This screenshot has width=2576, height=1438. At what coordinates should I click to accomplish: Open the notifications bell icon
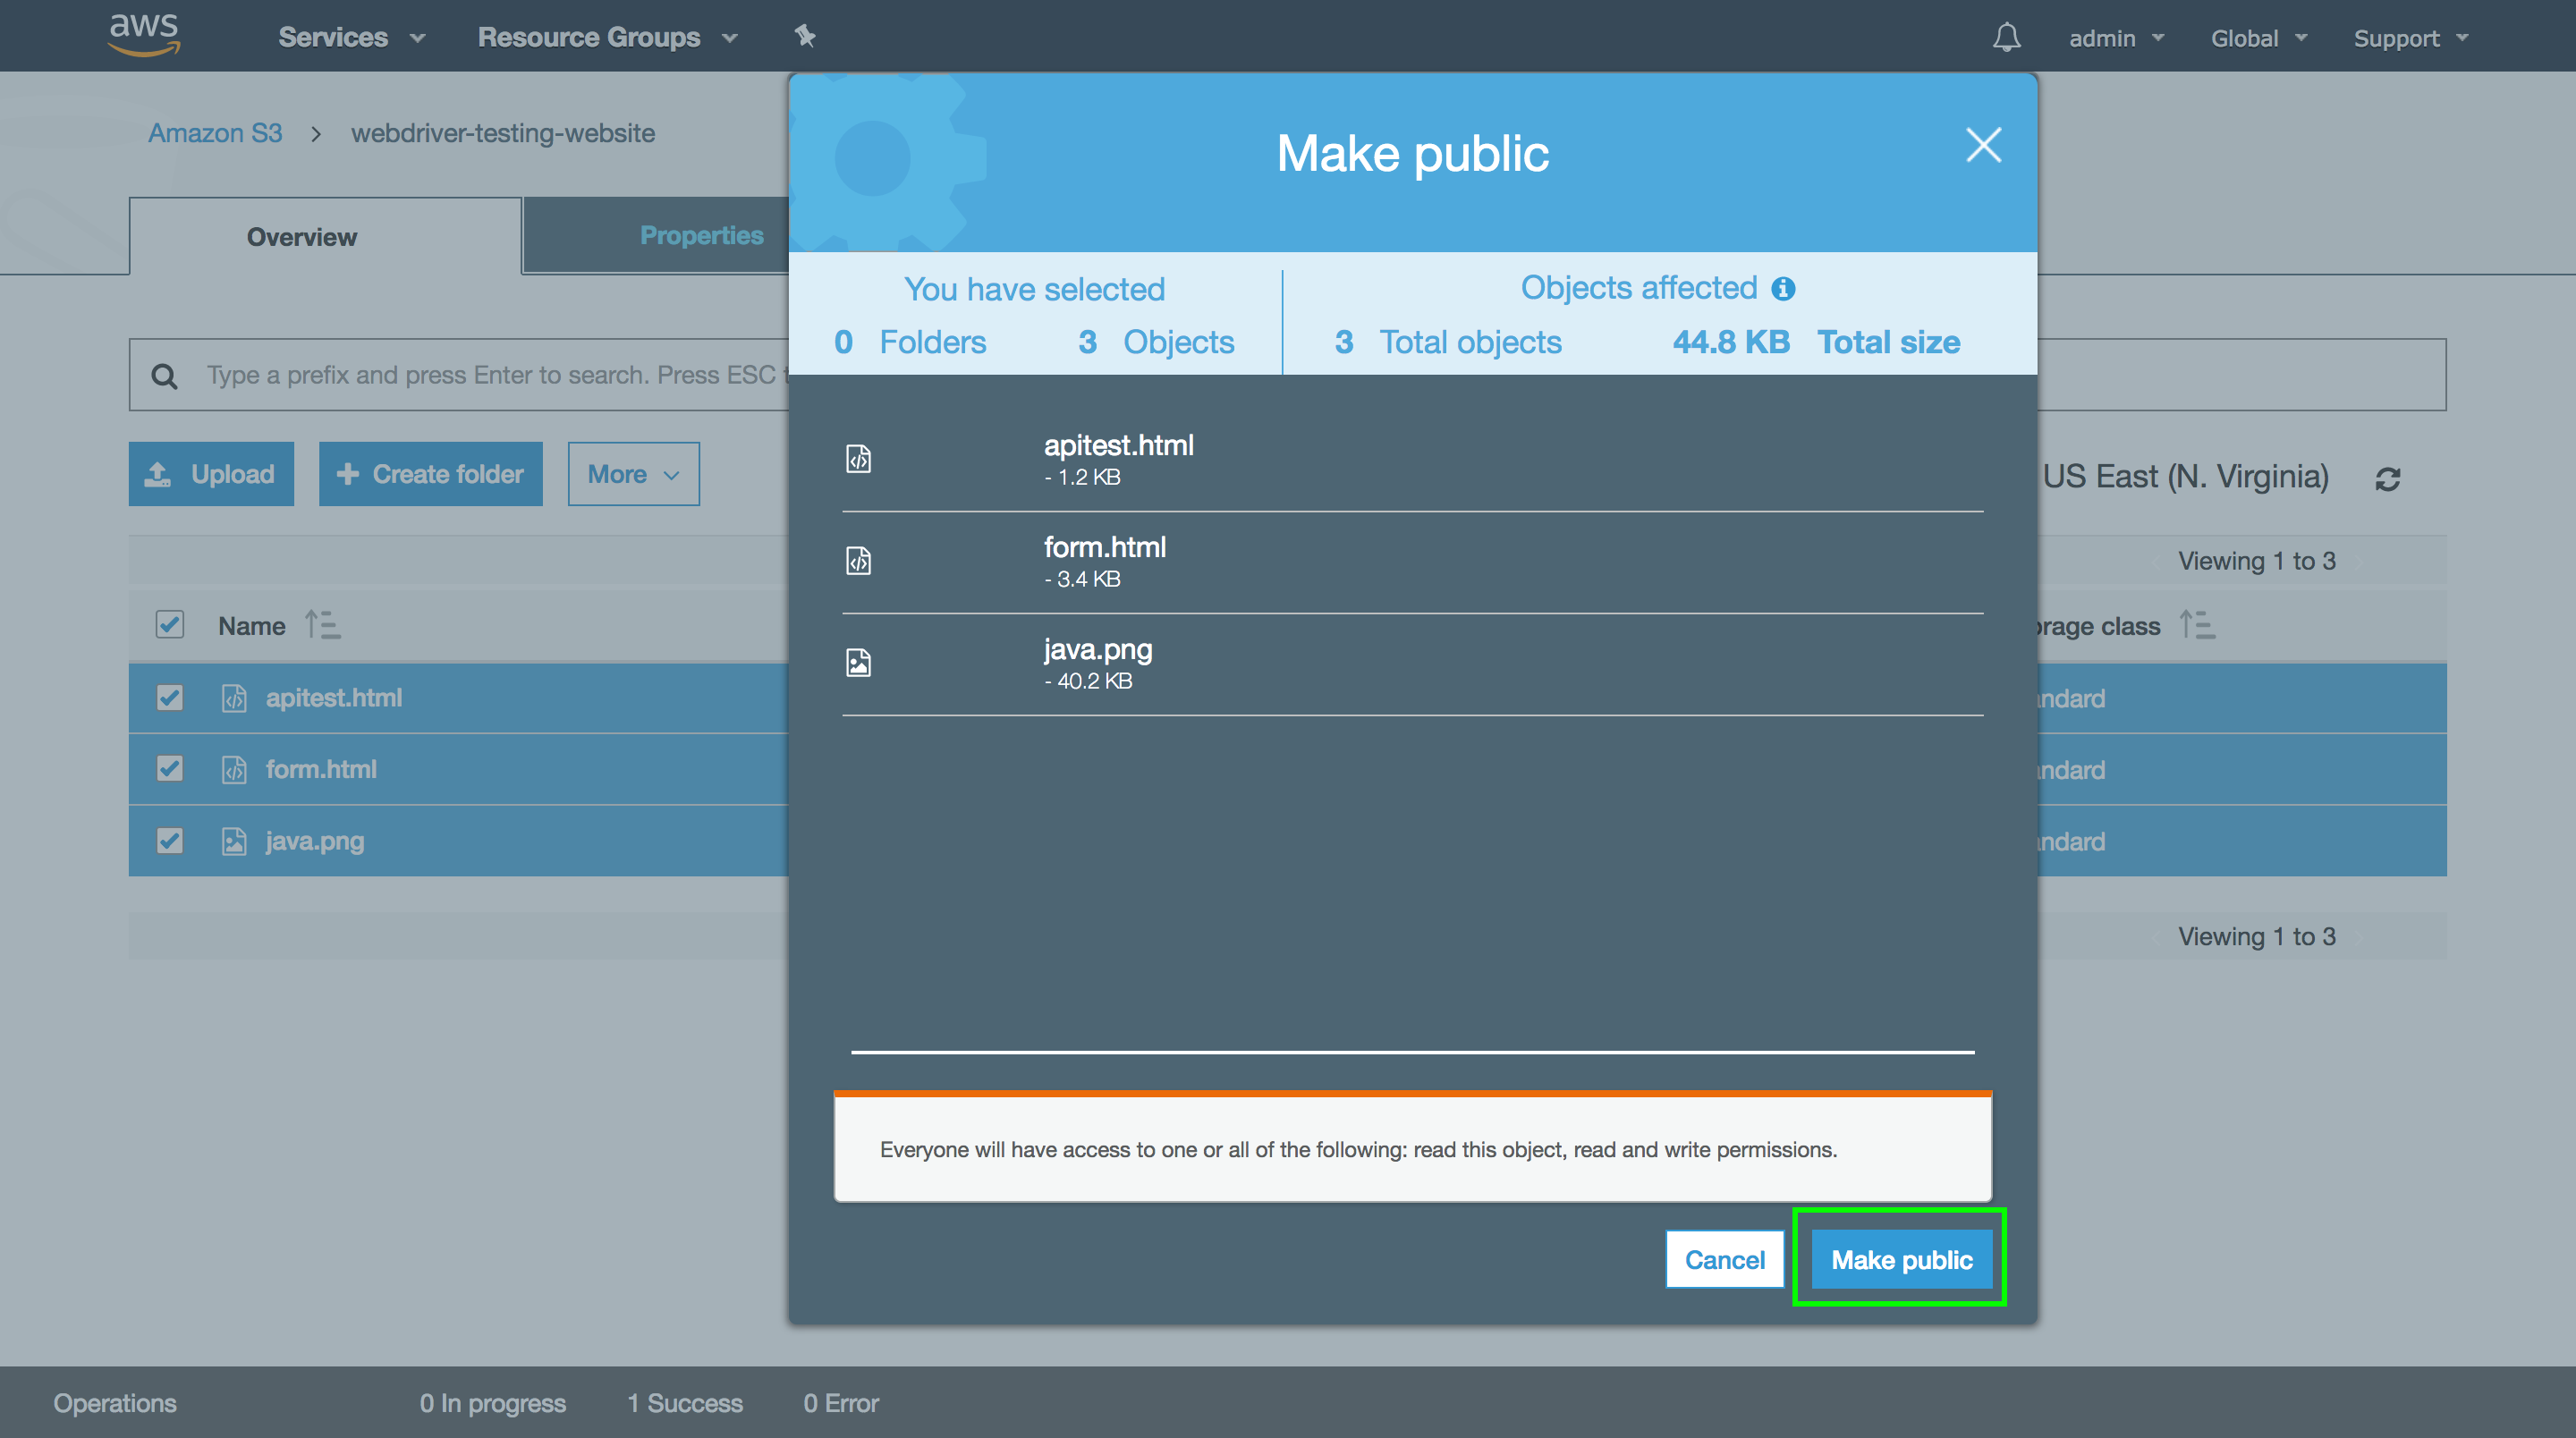[2006, 38]
